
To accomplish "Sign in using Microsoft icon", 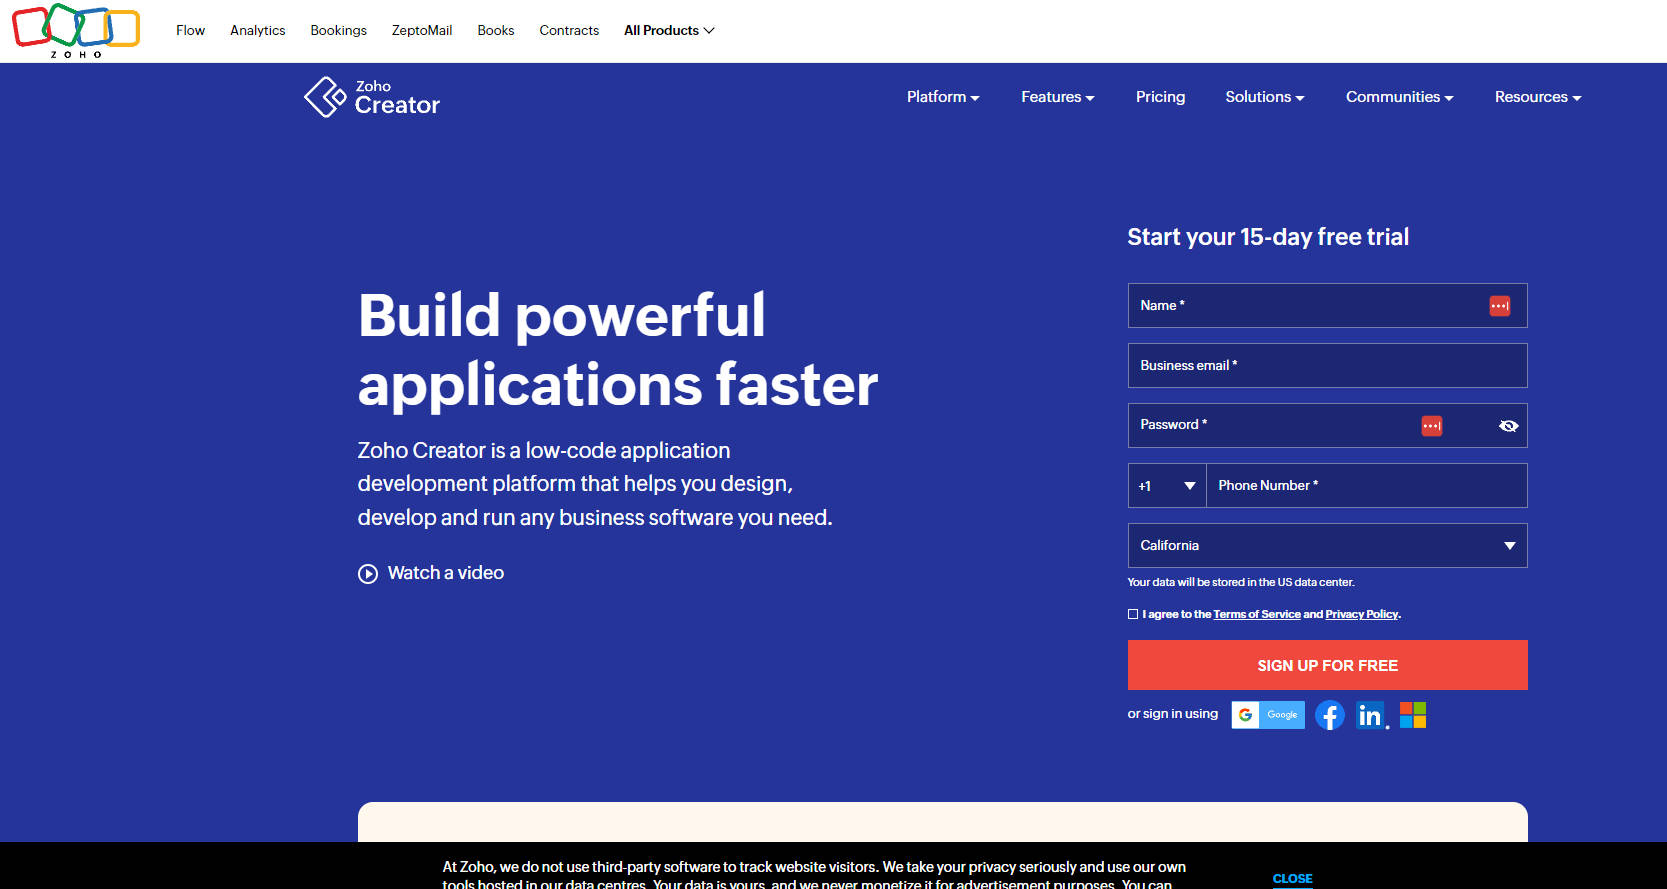I will coord(1412,714).
